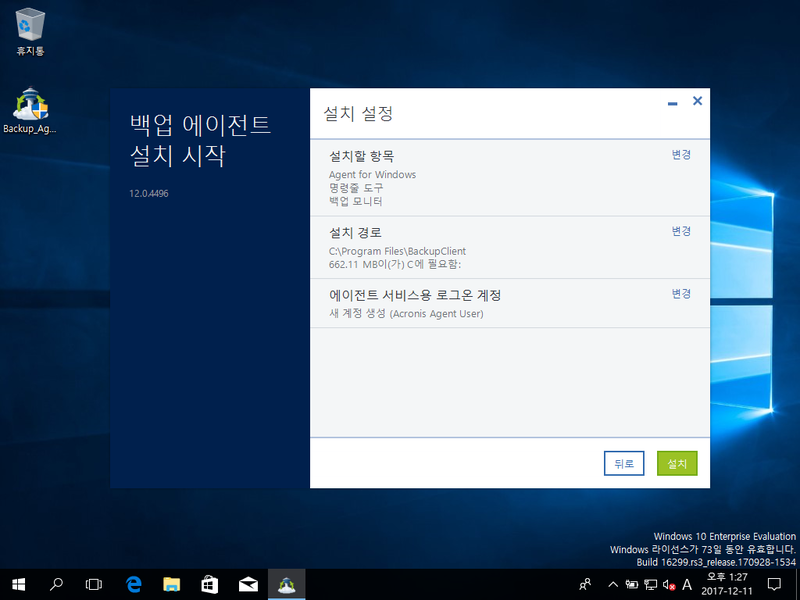
Task: Go back with the 뒤로 button
Action: (x=624, y=463)
